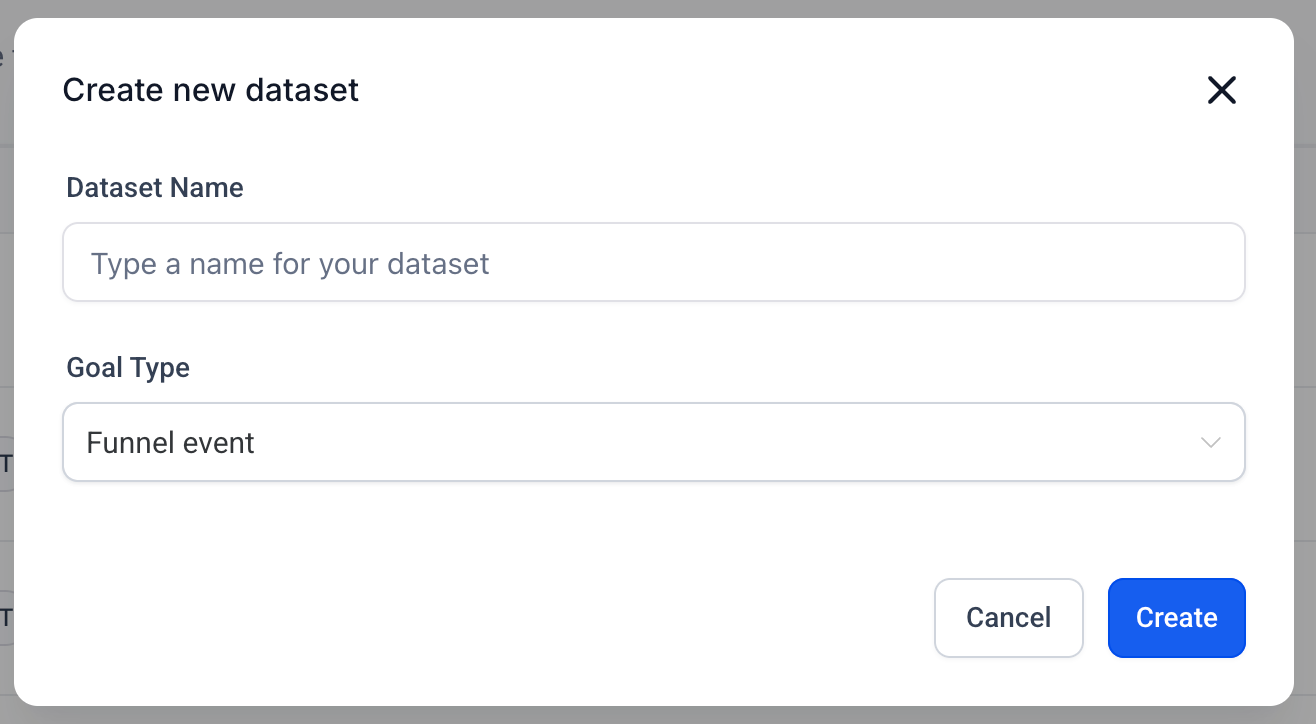This screenshot has width=1316, height=724.
Task: Close the Create new dataset dialog
Action: tap(1221, 91)
